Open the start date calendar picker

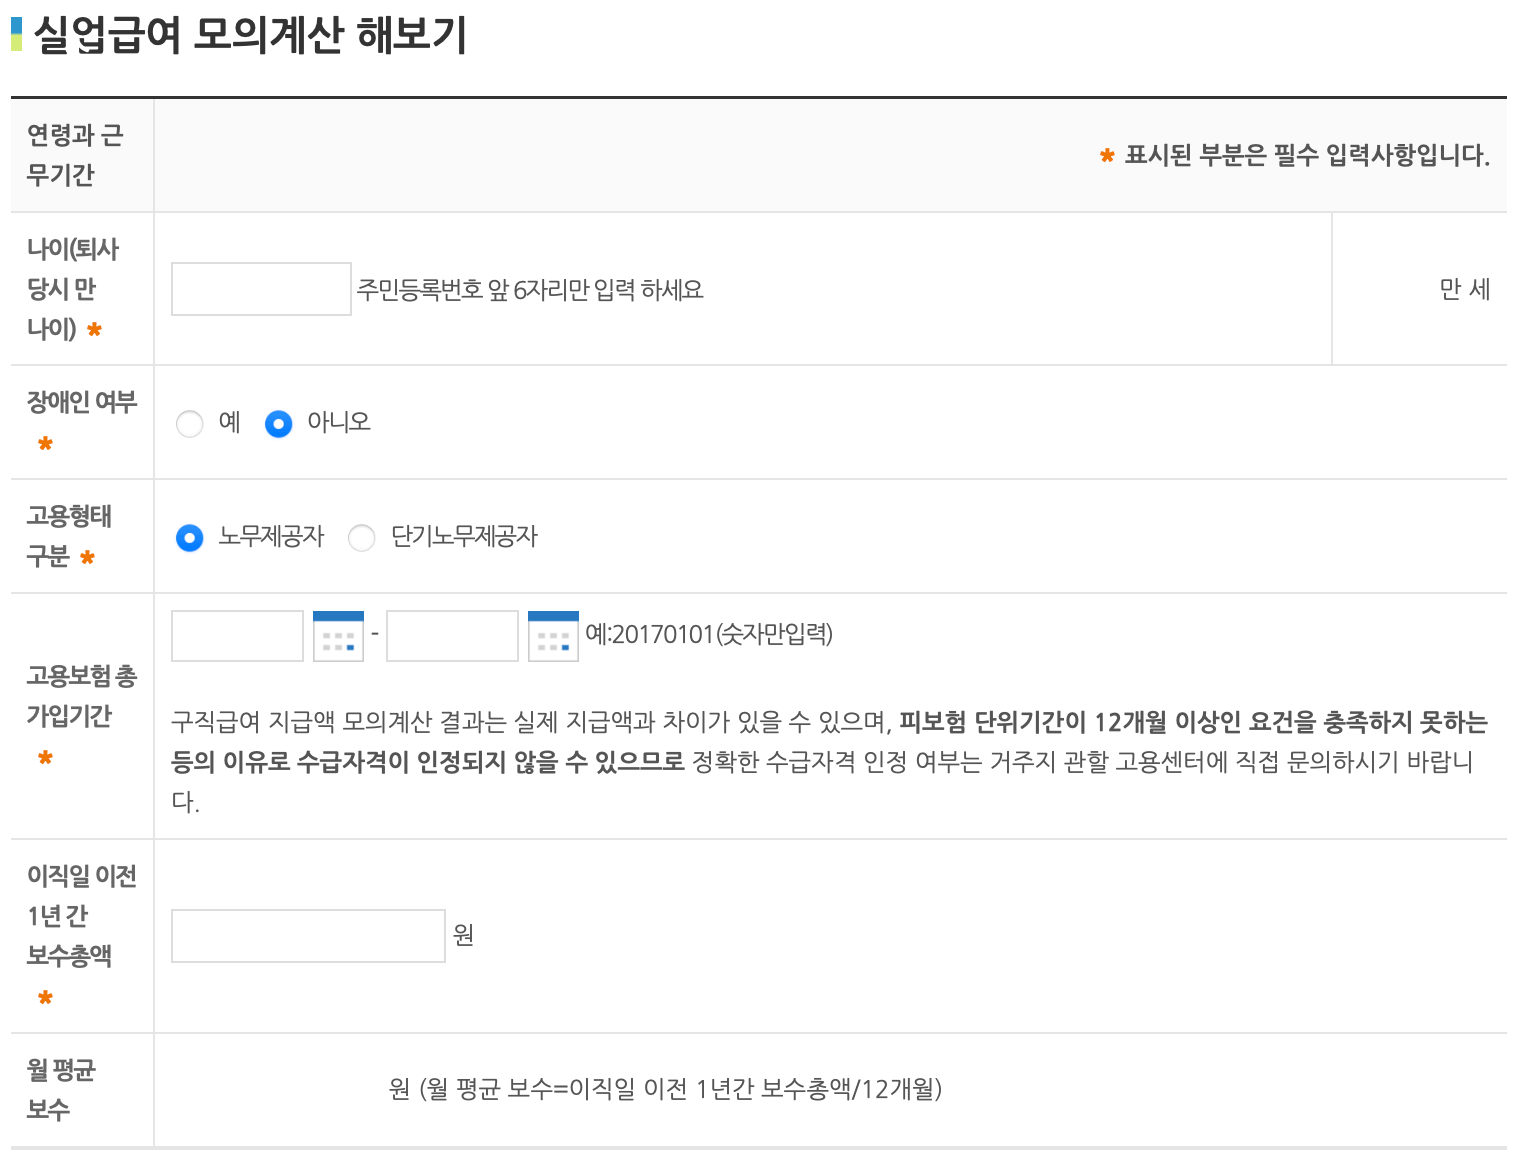tap(338, 635)
